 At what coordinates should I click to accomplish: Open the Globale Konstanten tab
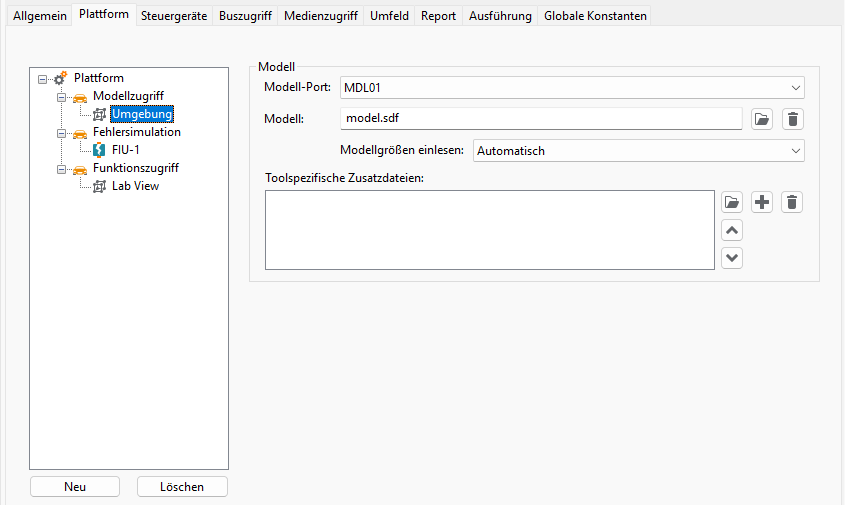tap(595, 16)
